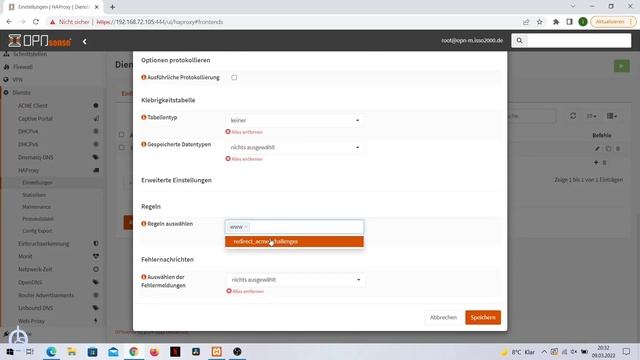Click the clone icon in Befehle column

(608, 149)
